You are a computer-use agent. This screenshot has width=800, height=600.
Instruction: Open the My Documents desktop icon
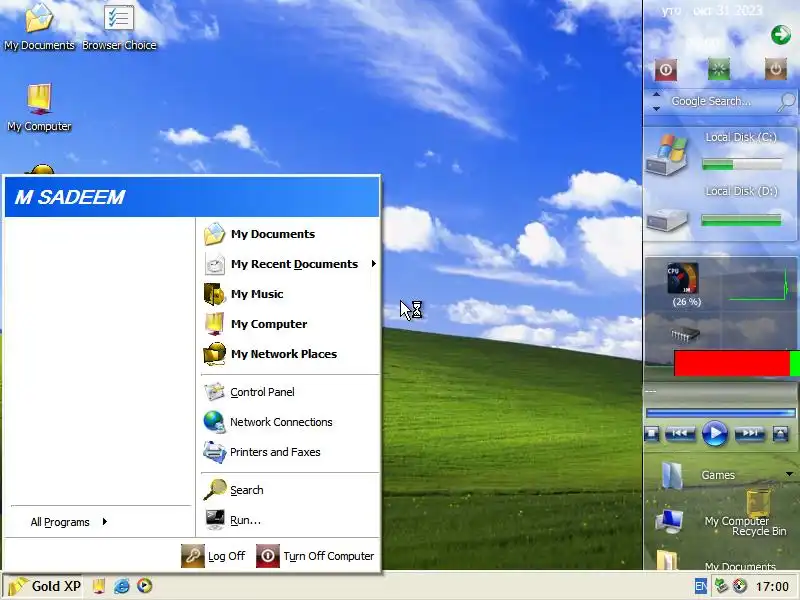coord(39,27)
